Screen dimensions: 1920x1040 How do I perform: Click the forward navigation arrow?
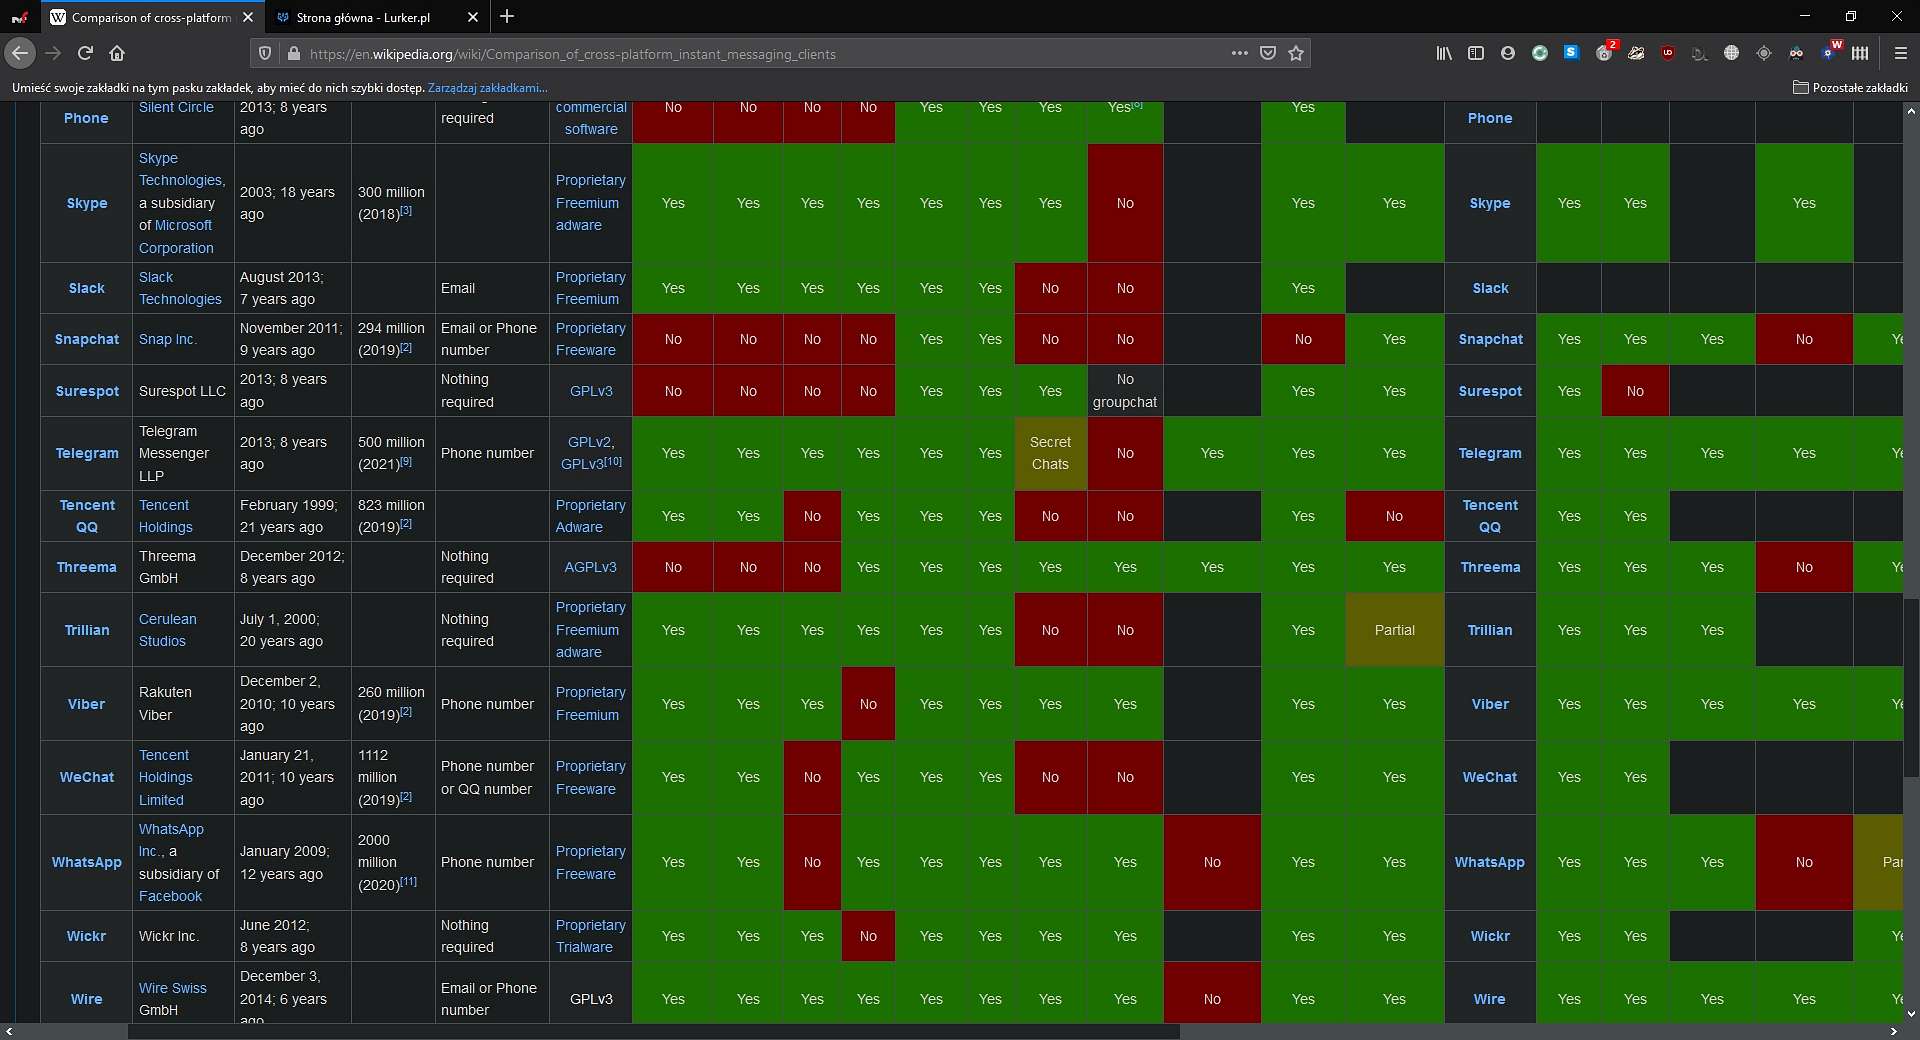point(54,54)
